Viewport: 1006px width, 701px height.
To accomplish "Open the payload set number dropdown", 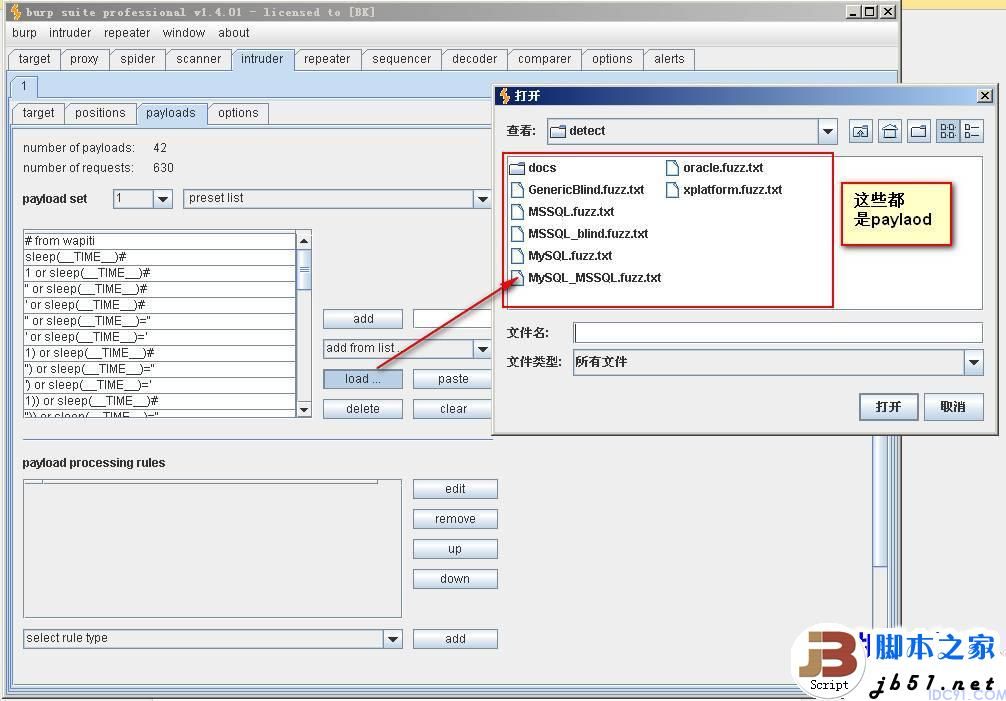I will 163,199.
